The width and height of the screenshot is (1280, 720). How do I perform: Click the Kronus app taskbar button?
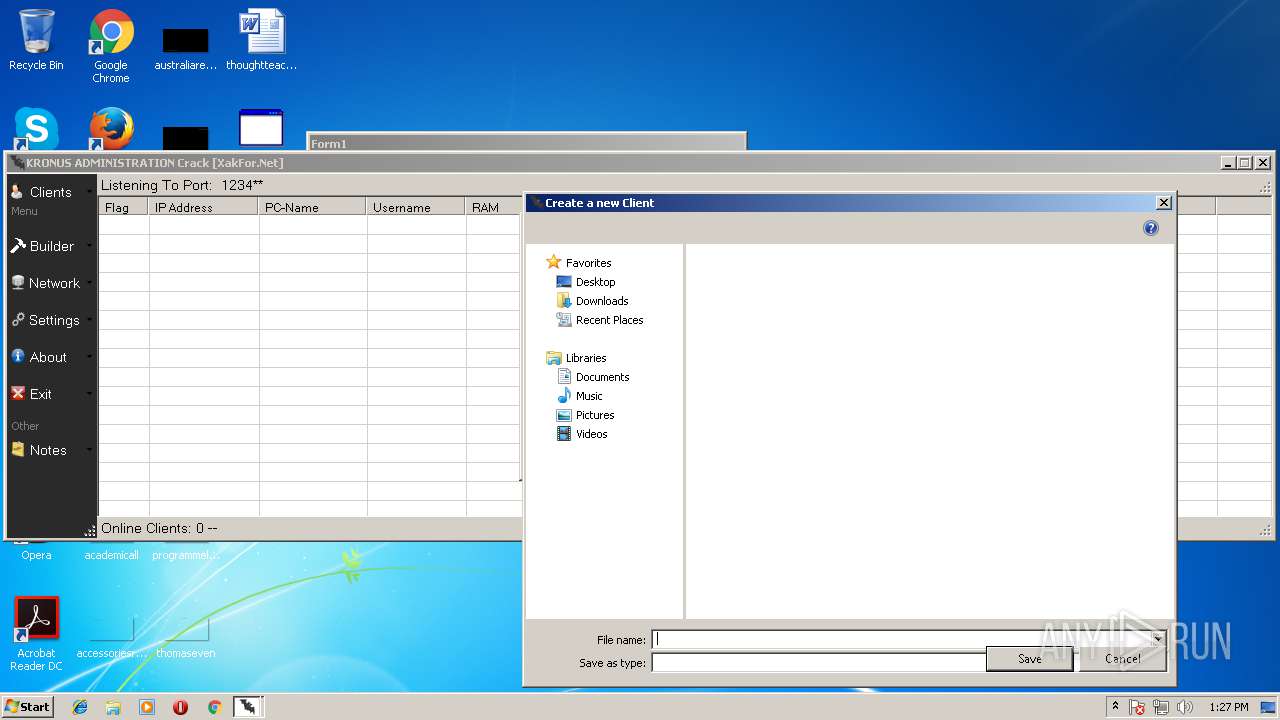(248, 707)
